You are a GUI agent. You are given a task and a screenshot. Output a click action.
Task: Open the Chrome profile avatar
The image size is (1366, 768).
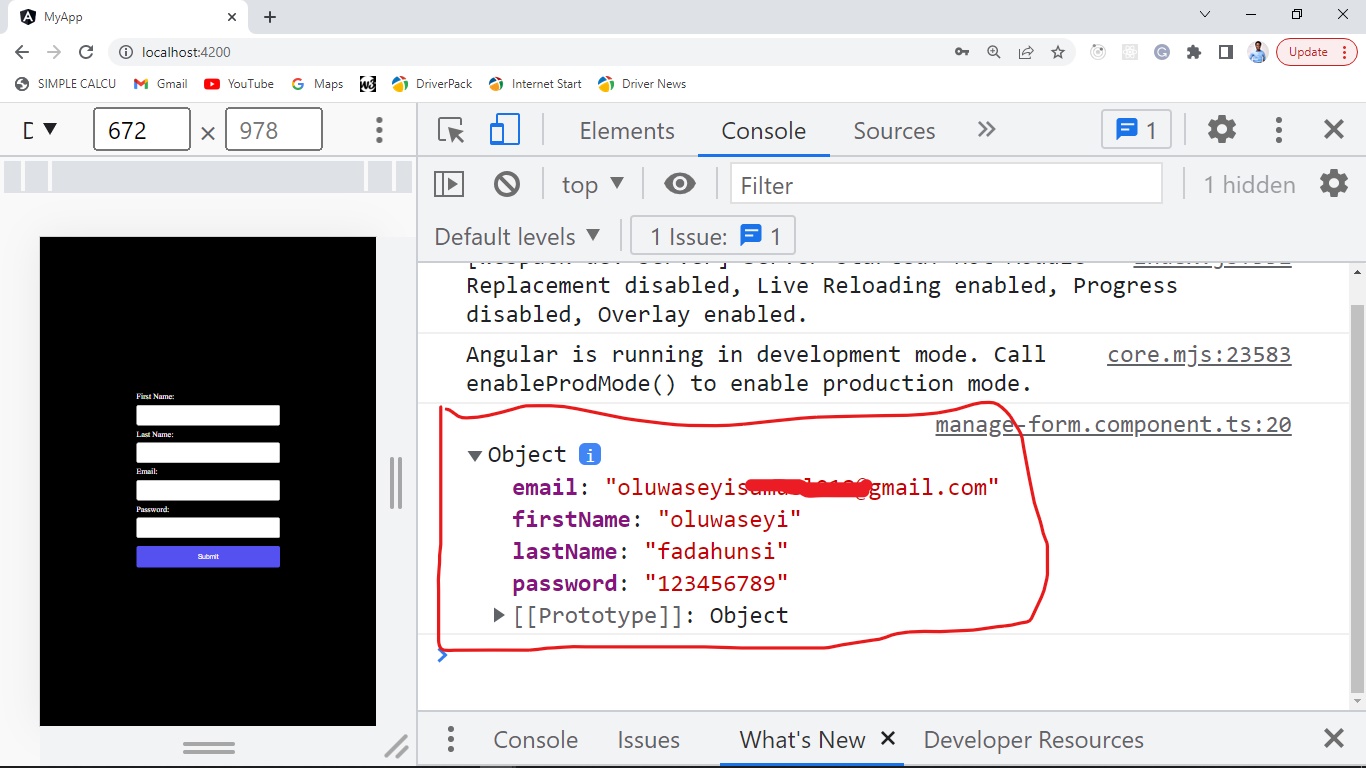1258,52
